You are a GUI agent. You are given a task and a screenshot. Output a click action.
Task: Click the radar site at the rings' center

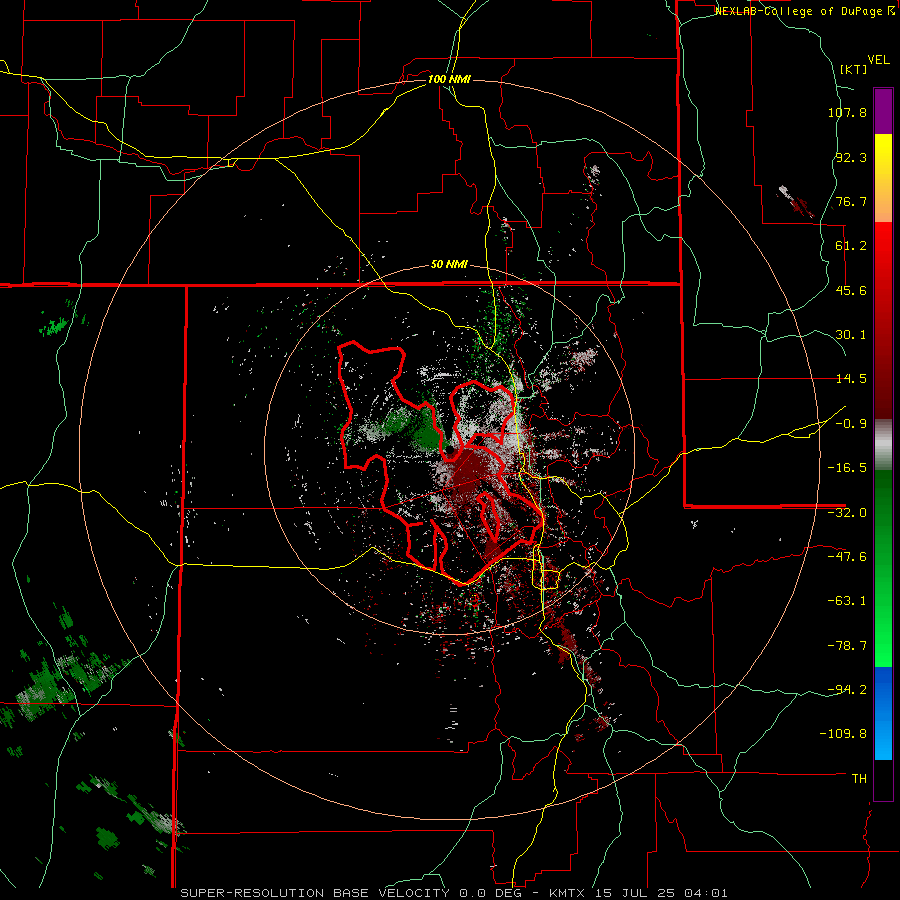point(449,451)
